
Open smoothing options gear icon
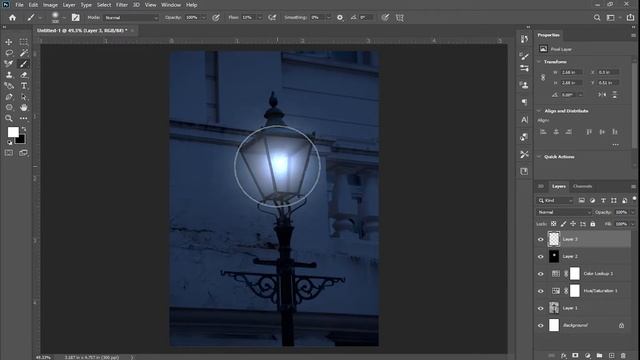pyautogui.click(x=340, y=18)
